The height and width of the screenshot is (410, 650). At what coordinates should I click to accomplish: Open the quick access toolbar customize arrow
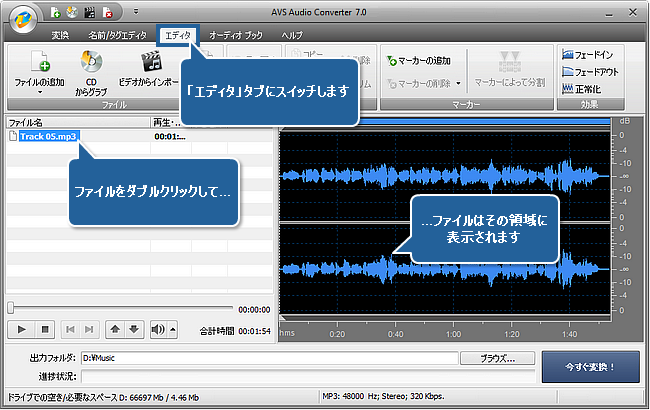[x=136, y=12]
